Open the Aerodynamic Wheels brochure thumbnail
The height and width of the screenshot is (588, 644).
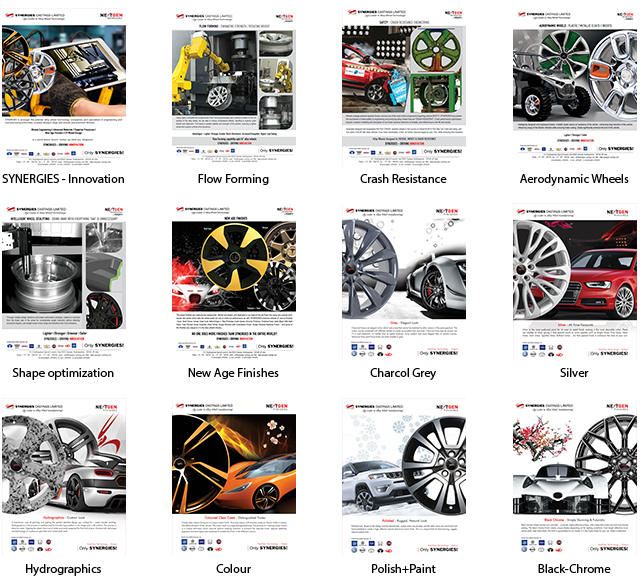pos(575,87)
